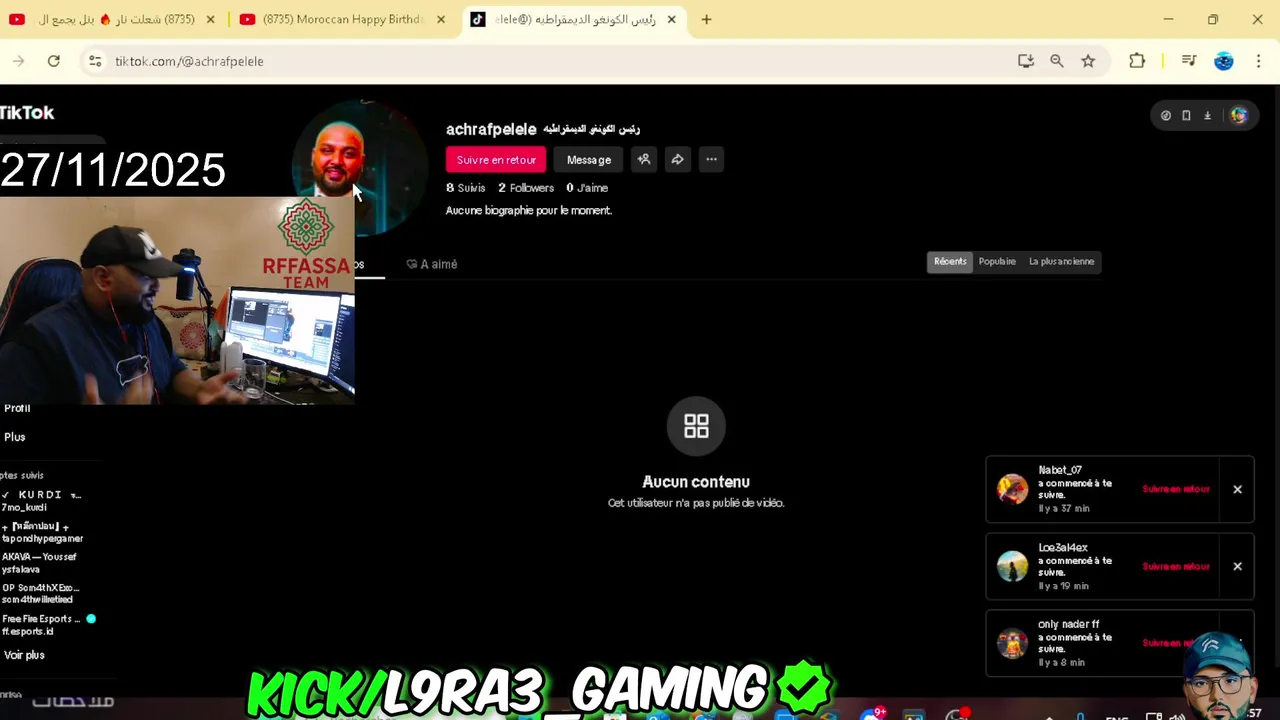
Task: Click the download icon in header pill
Action: point(1207,116)
